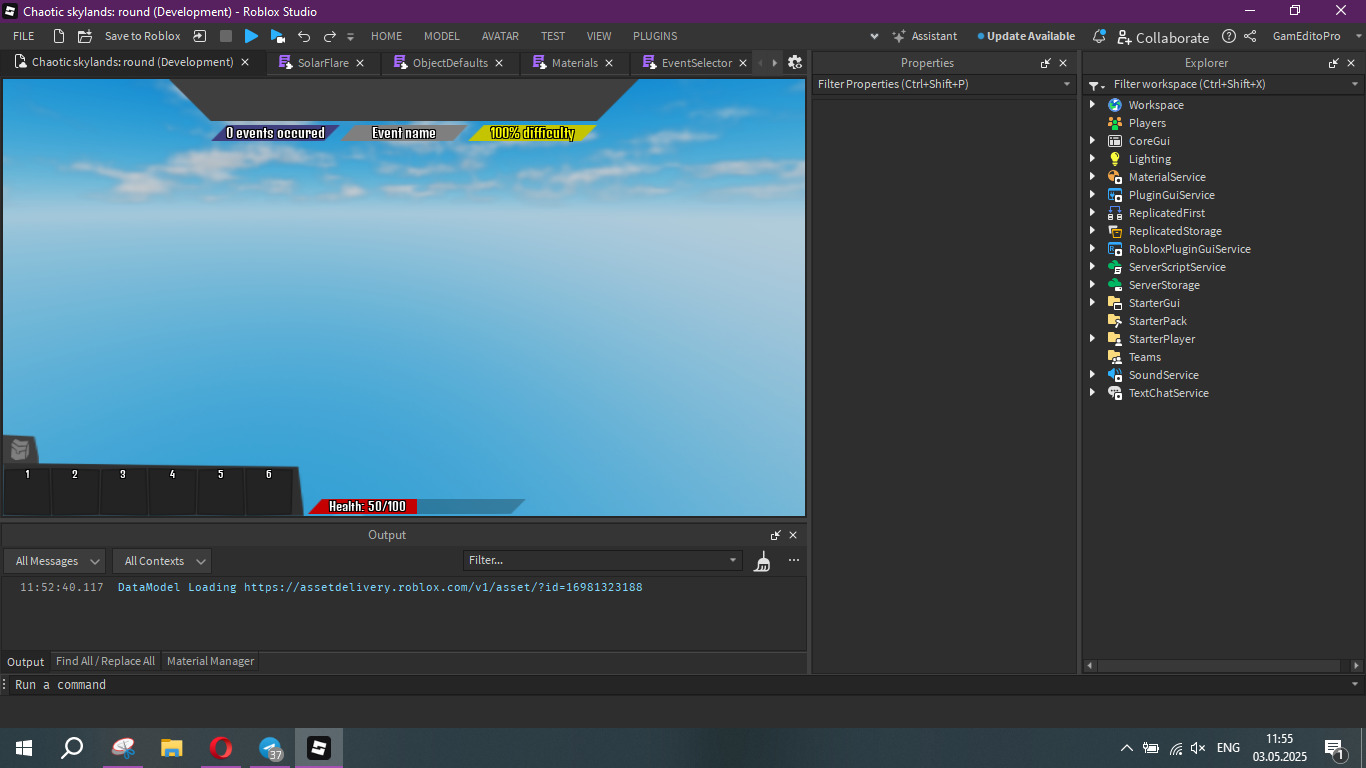The height and width of the screenshot is (768, 1366).
Task: Open the notifications bell icon
Action: (x=1099, y=36)
